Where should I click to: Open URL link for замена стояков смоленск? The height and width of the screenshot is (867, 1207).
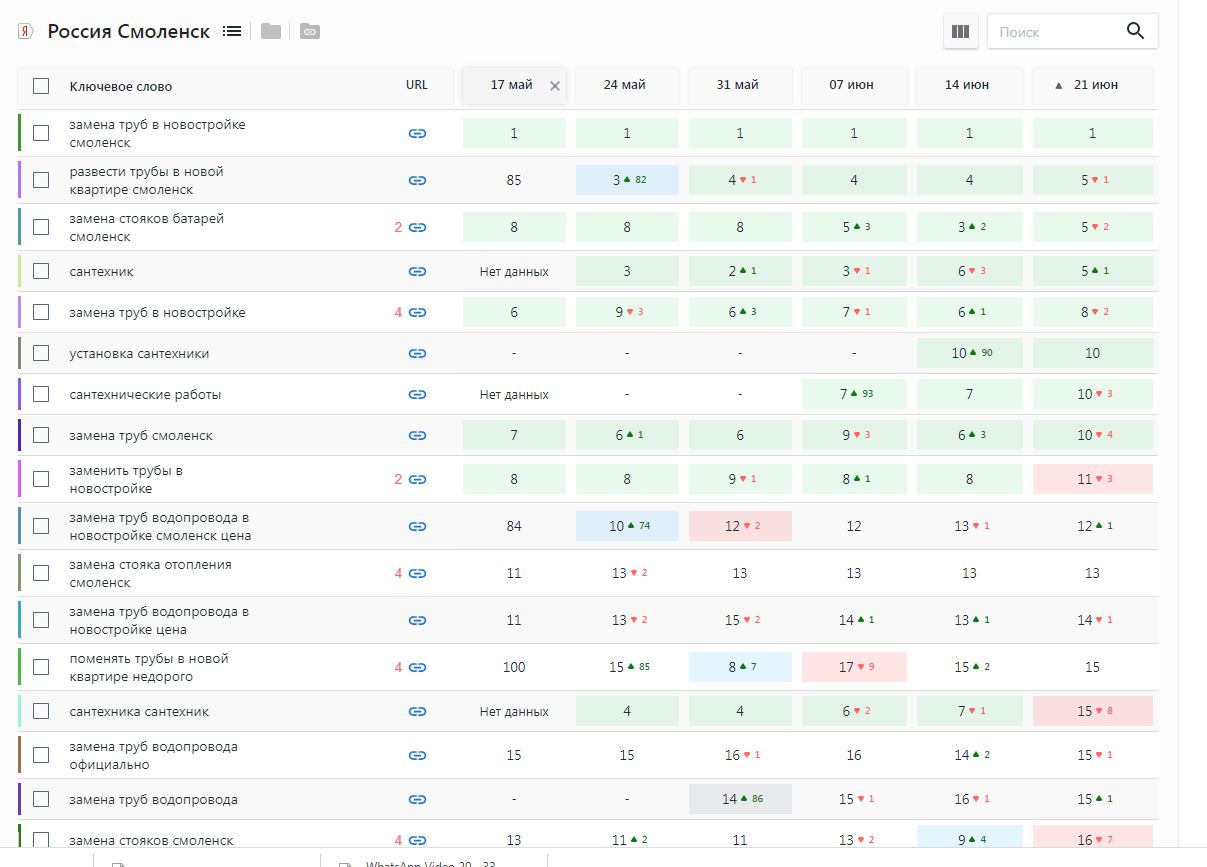coord(418,840)
